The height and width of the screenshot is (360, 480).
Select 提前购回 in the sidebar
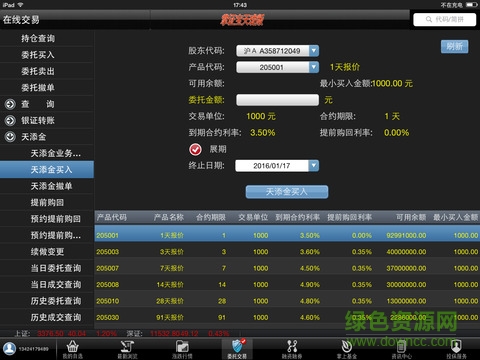pyautogui.click(x=47, y=202)
